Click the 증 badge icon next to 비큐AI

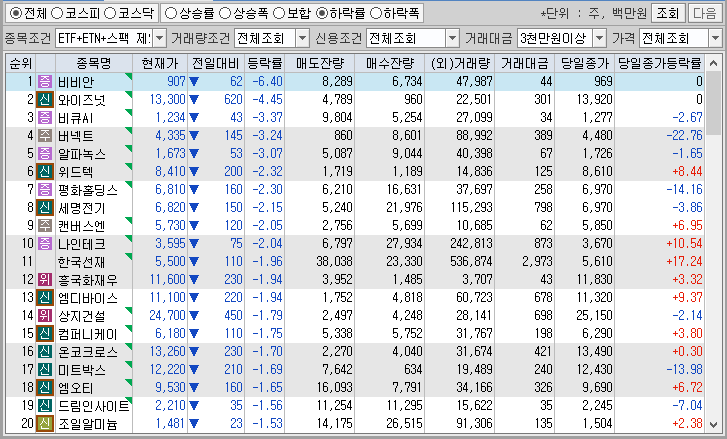[45, 118]
